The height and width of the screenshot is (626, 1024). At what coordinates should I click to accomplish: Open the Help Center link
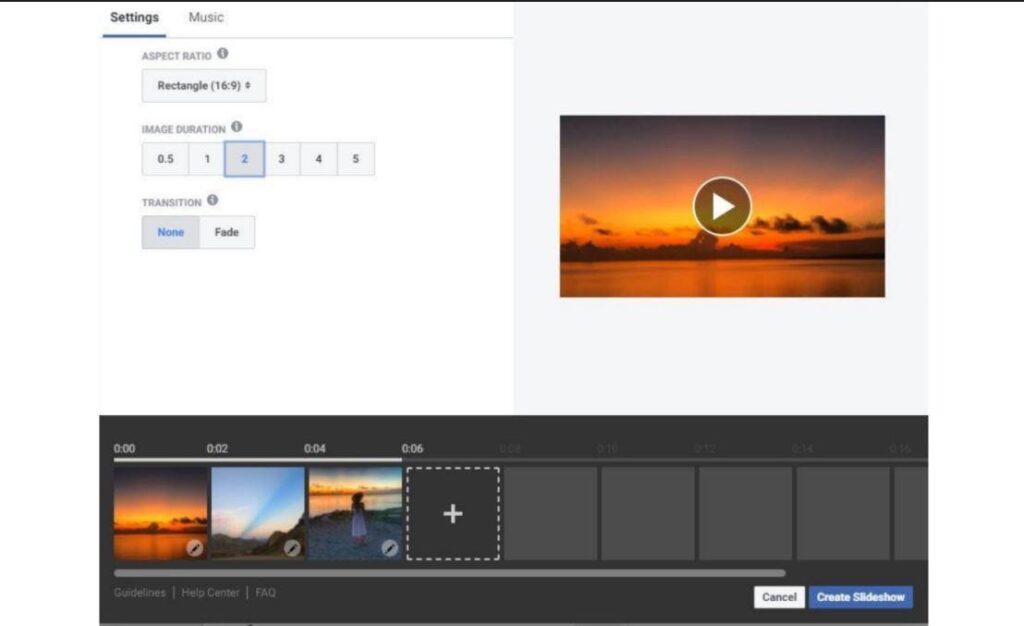tap(210, 593)
